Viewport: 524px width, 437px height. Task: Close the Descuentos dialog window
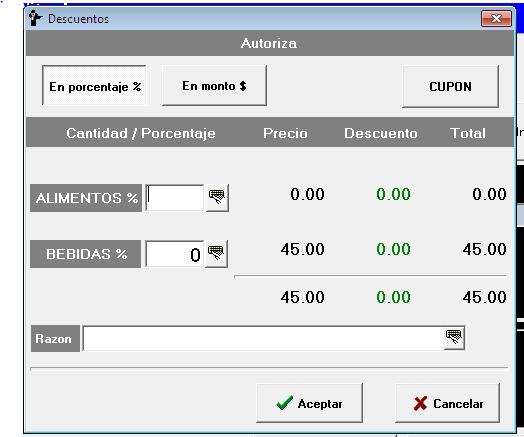click(496, 18)
